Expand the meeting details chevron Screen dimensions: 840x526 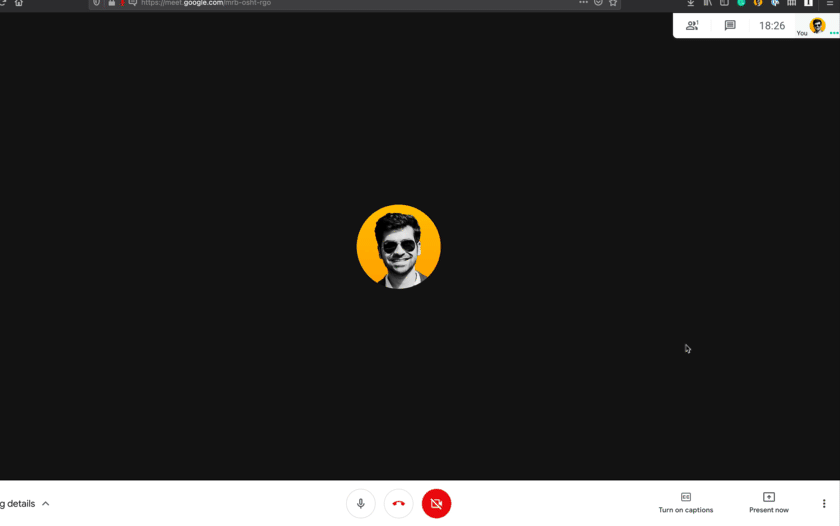click(46, 504)
